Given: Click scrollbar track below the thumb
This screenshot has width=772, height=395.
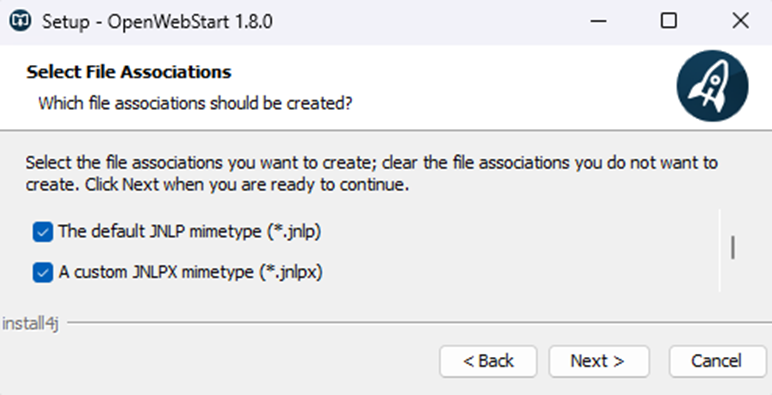Looking at the screenshot, I should (x=733, y=276).
